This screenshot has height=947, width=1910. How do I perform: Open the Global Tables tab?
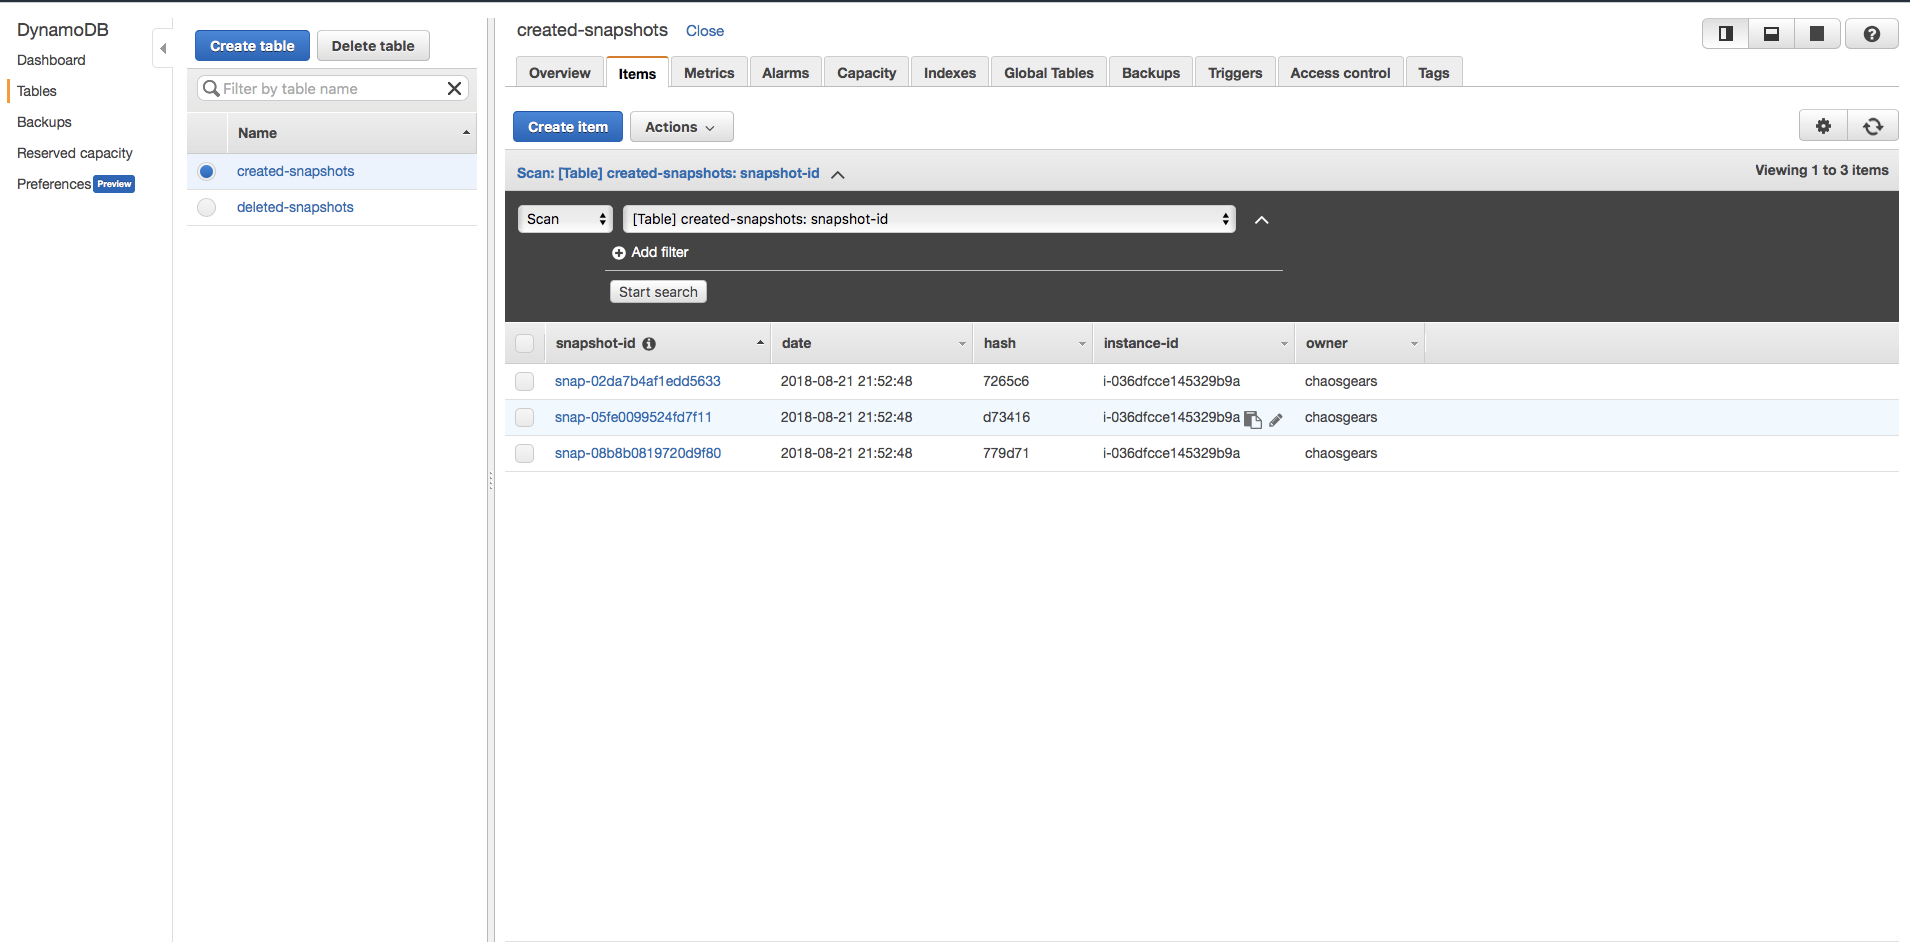pyautogui.click(x=1048, y=73)
